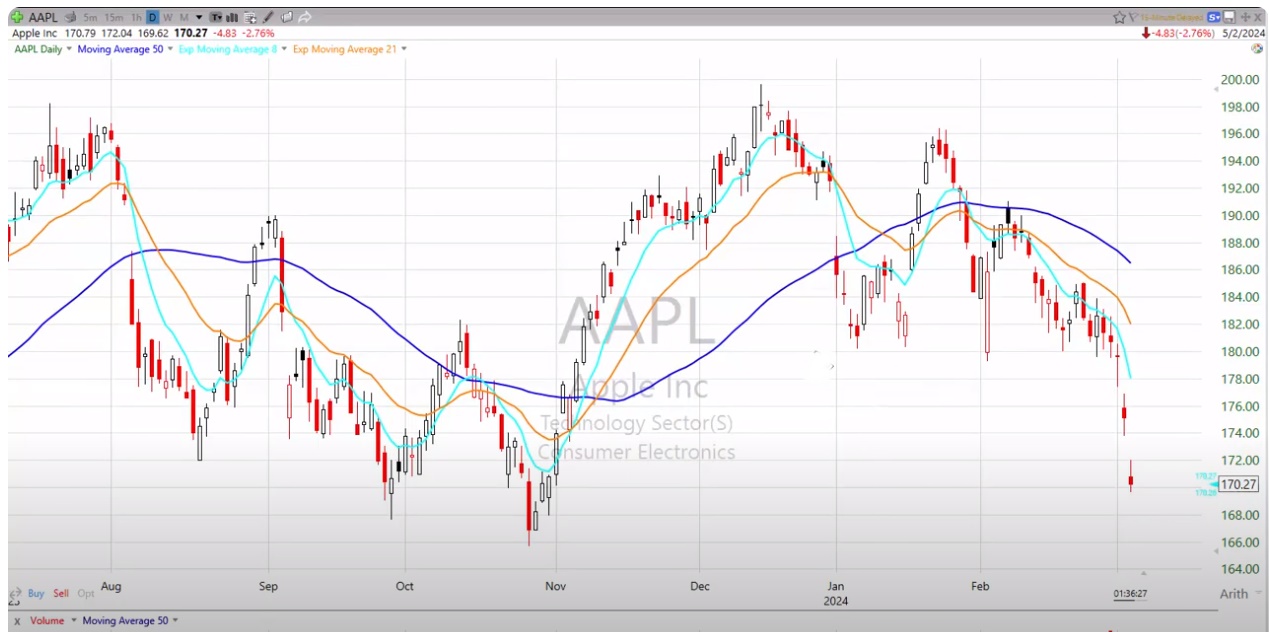Click the 164.00 price axis label

1239,569
